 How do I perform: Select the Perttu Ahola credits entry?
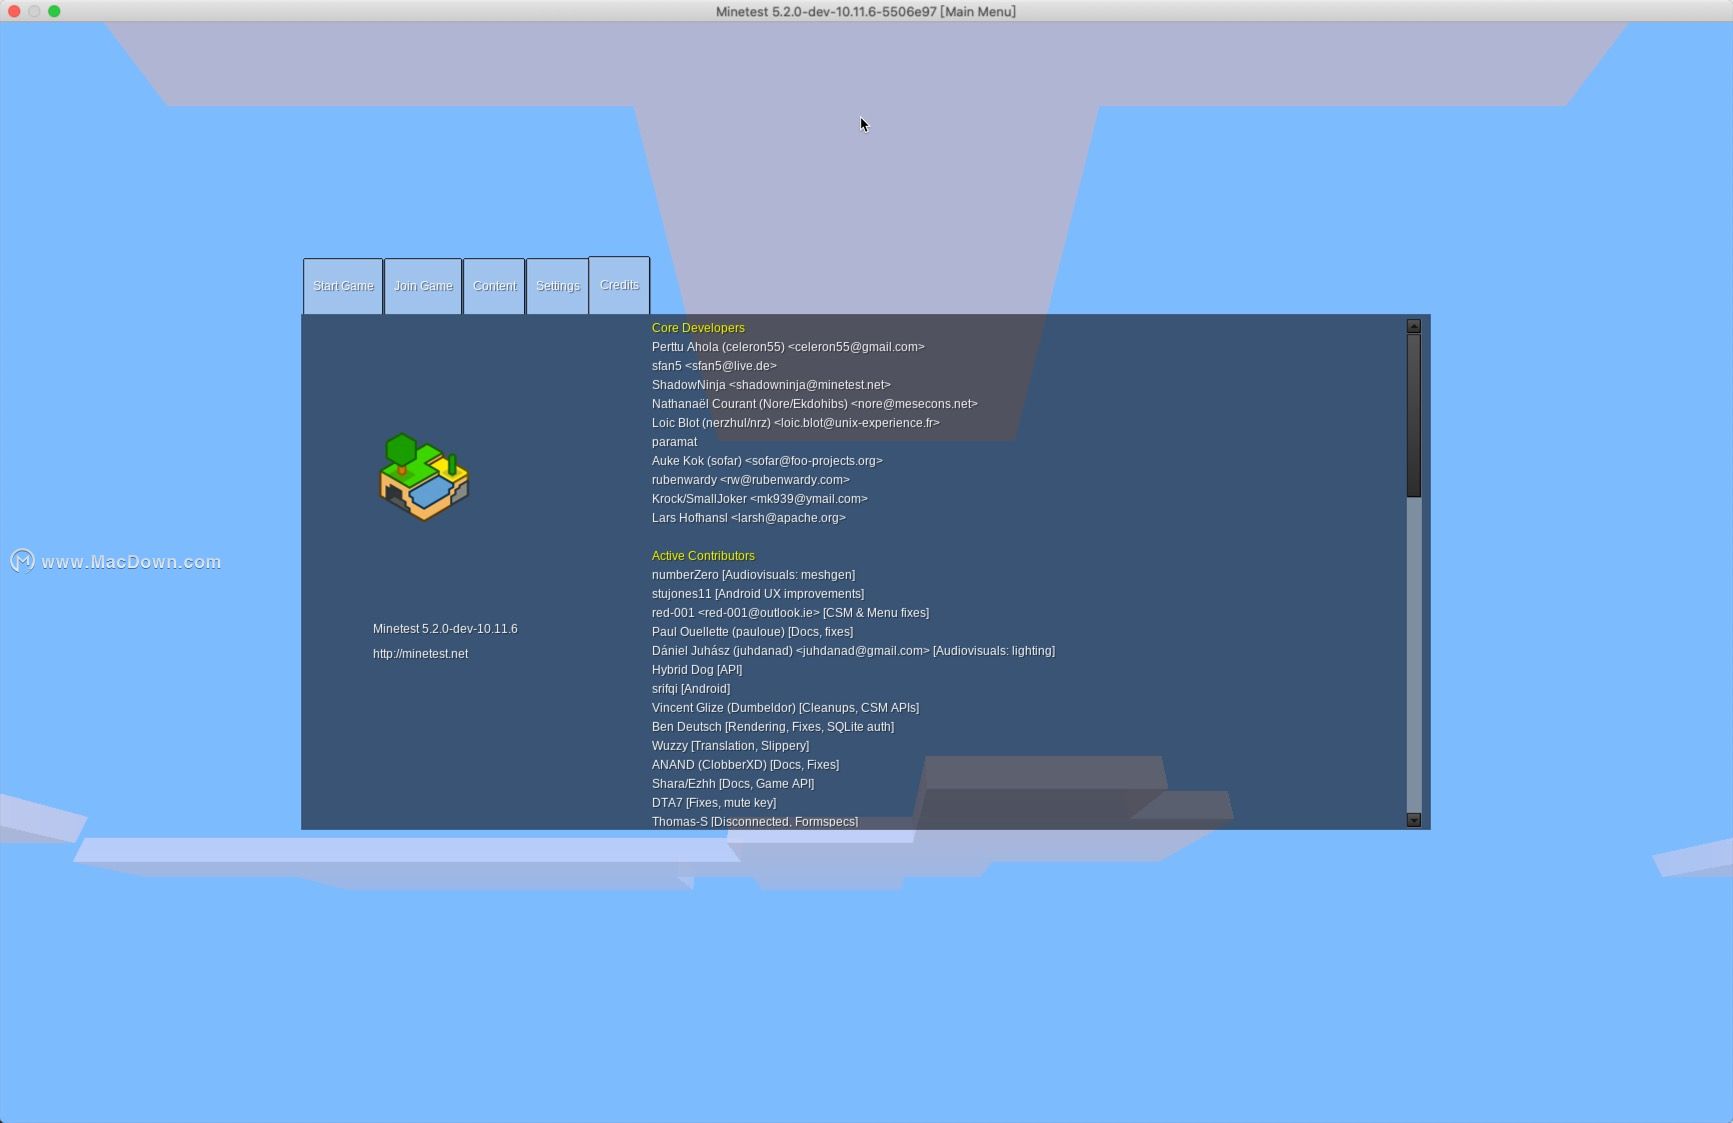tap(787, 347)
